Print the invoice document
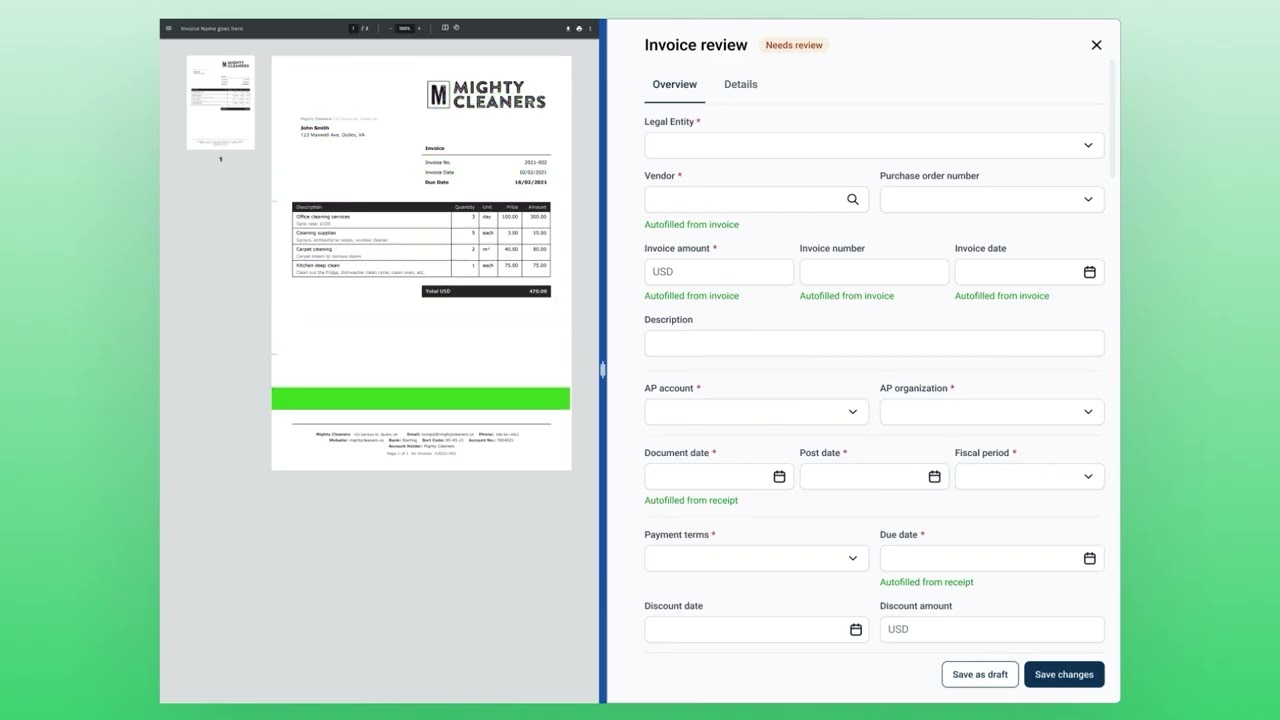Screen dimensions: 1280x720 (x=579, y=28)
